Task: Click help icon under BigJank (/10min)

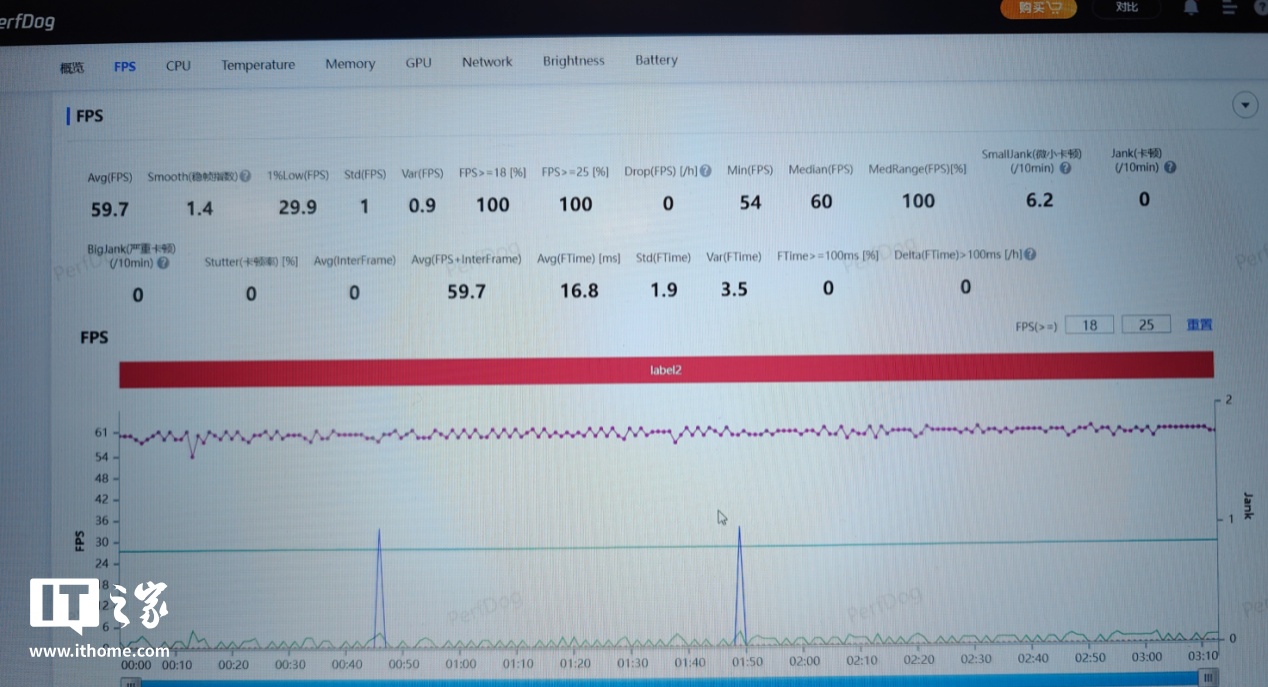Action: pos(162,264)
